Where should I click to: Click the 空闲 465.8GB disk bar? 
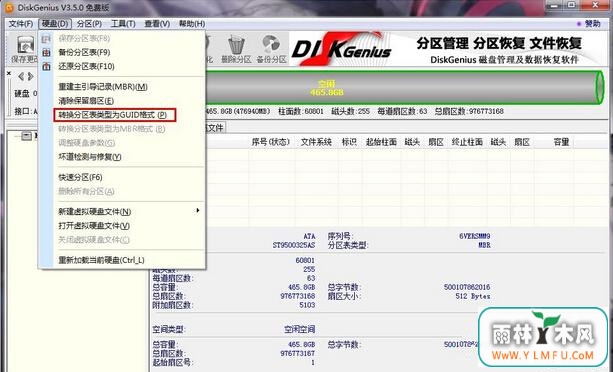coord(404,88)
